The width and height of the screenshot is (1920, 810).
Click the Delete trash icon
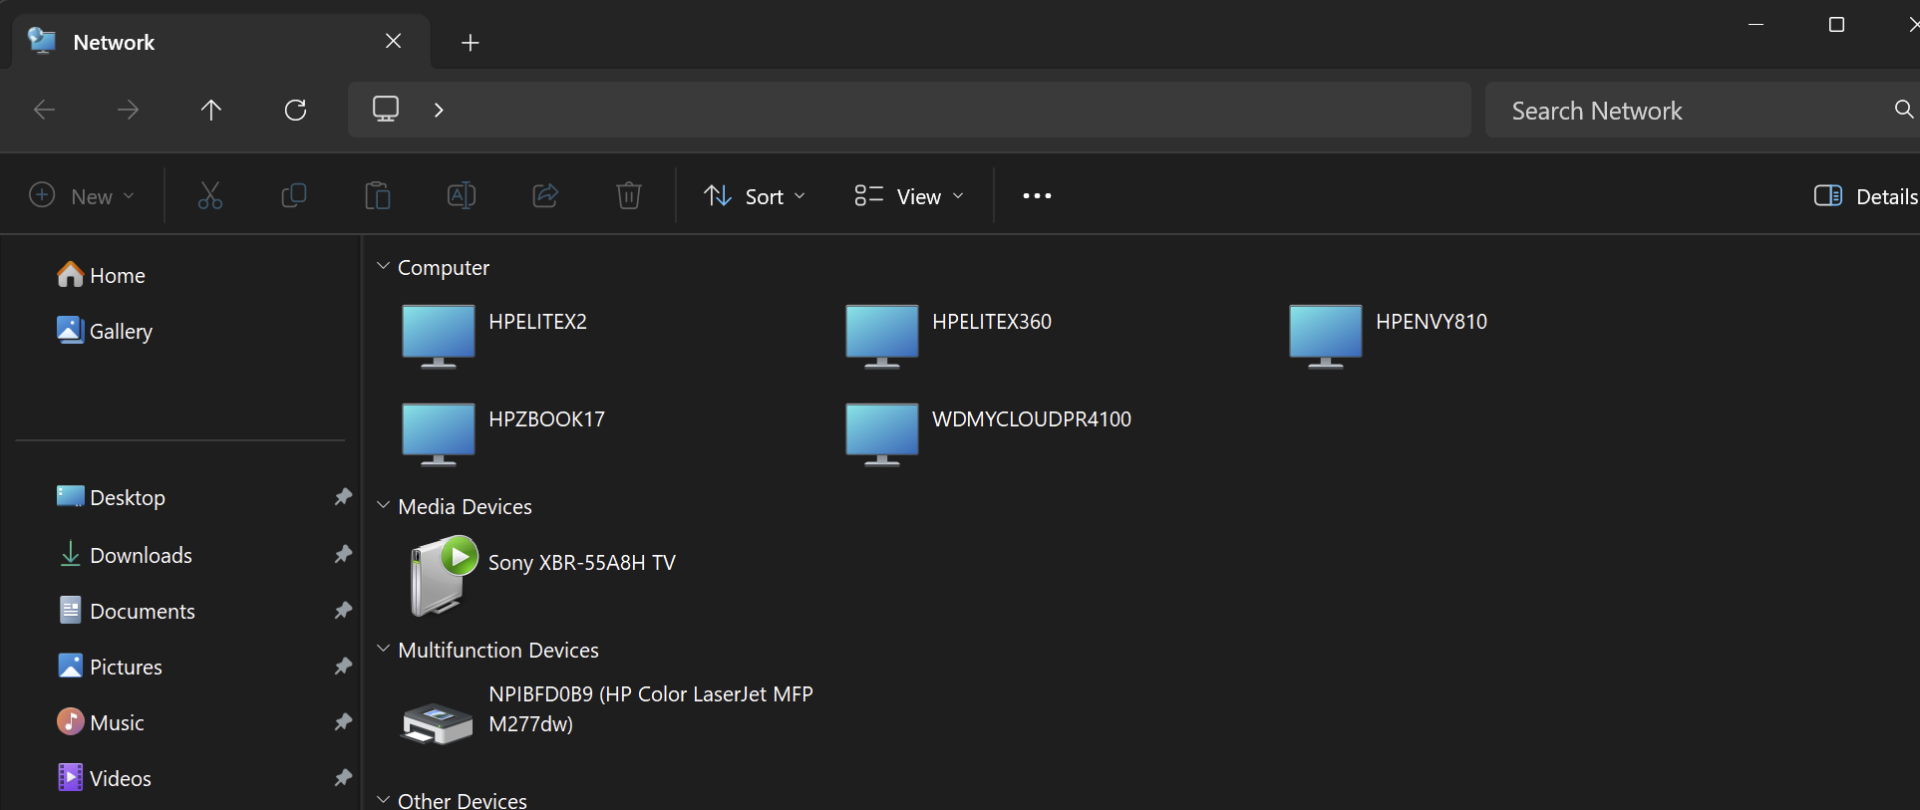tap(629, 196)
